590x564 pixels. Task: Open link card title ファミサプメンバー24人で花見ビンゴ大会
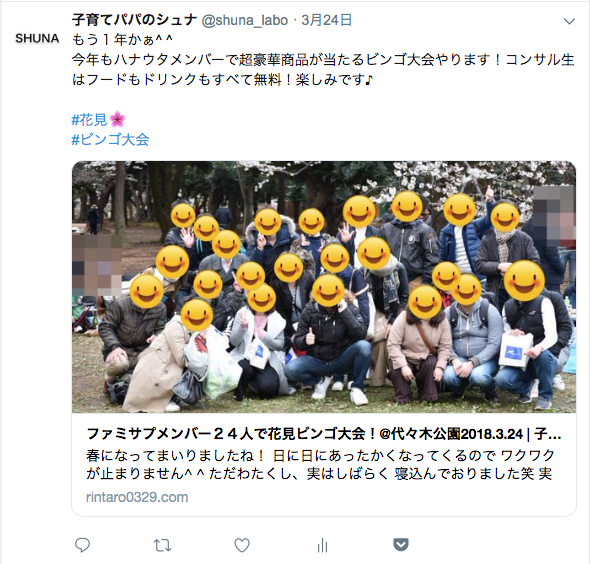click(324, 434)
